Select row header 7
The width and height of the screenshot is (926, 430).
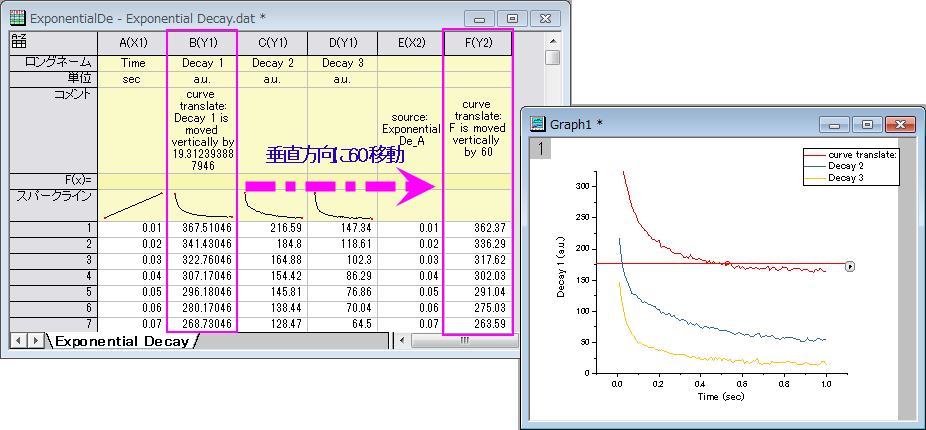[53, 324]
